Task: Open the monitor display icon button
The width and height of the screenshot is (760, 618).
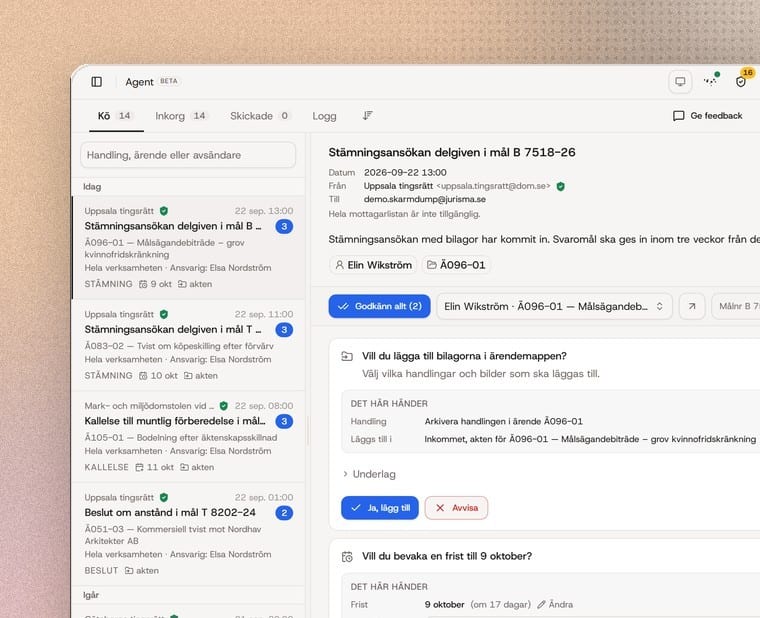Action: pos(680,81)
